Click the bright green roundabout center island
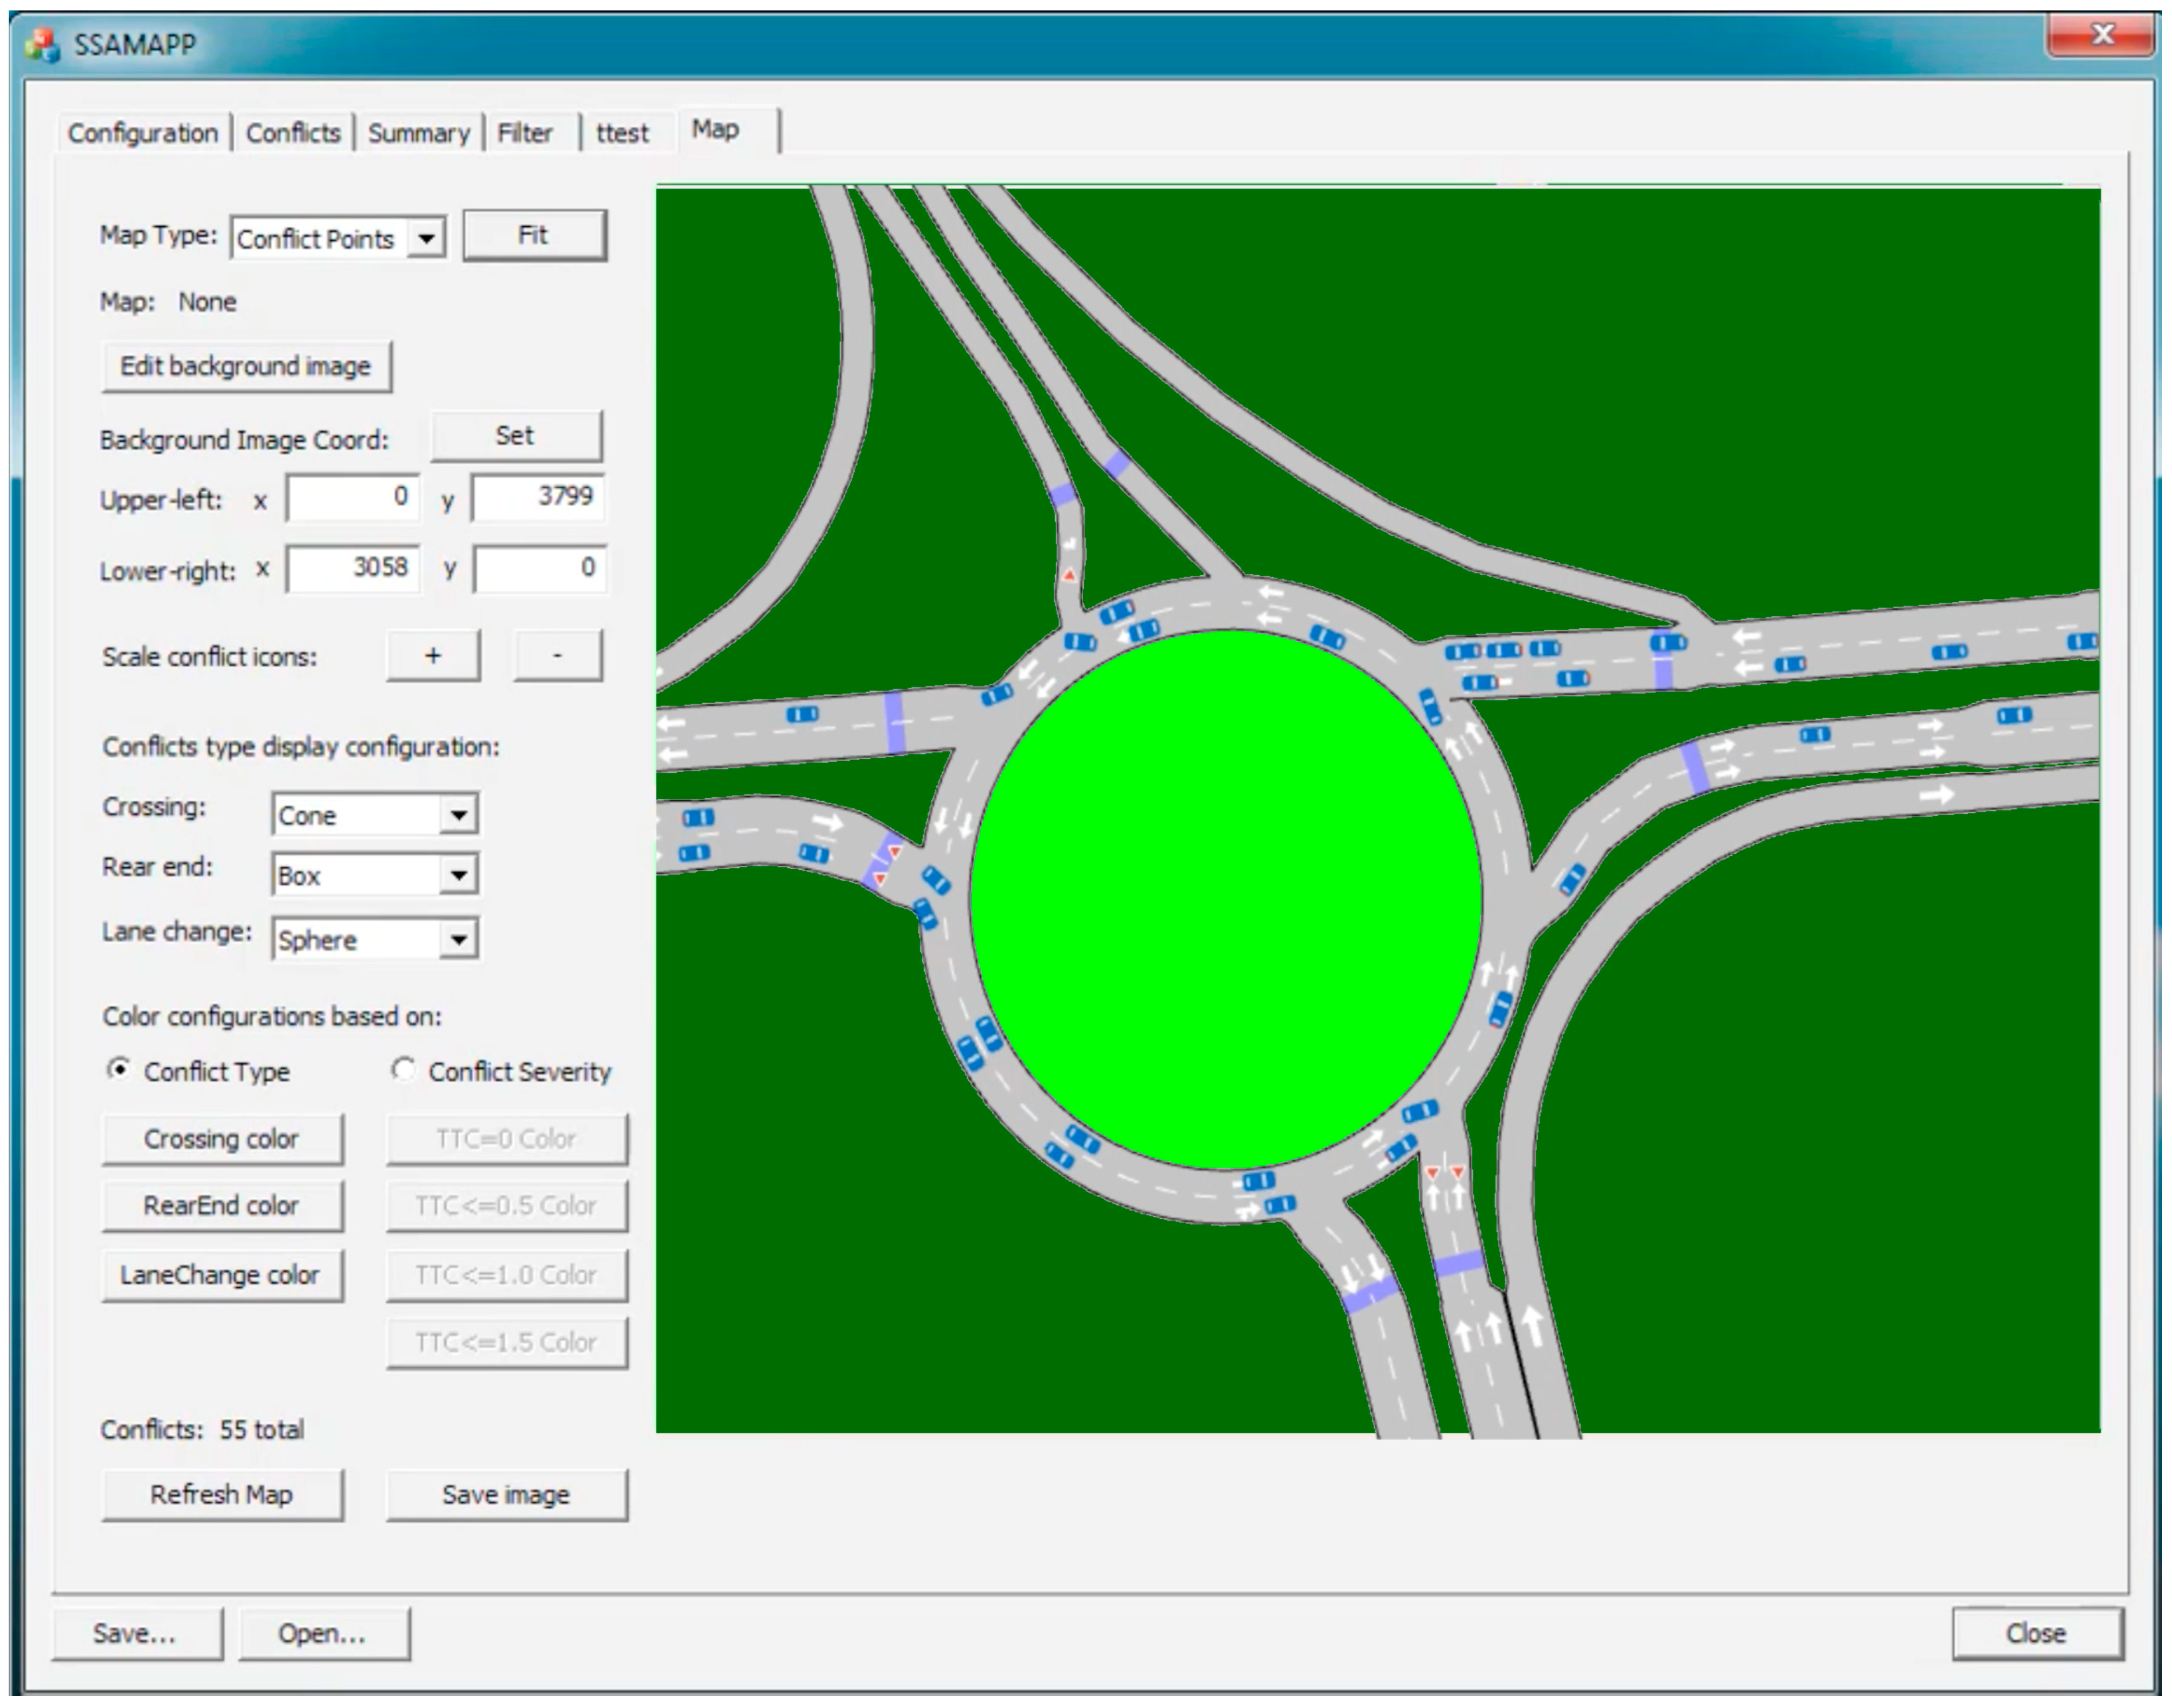2172x1708 pixels. click(1225, 899)
